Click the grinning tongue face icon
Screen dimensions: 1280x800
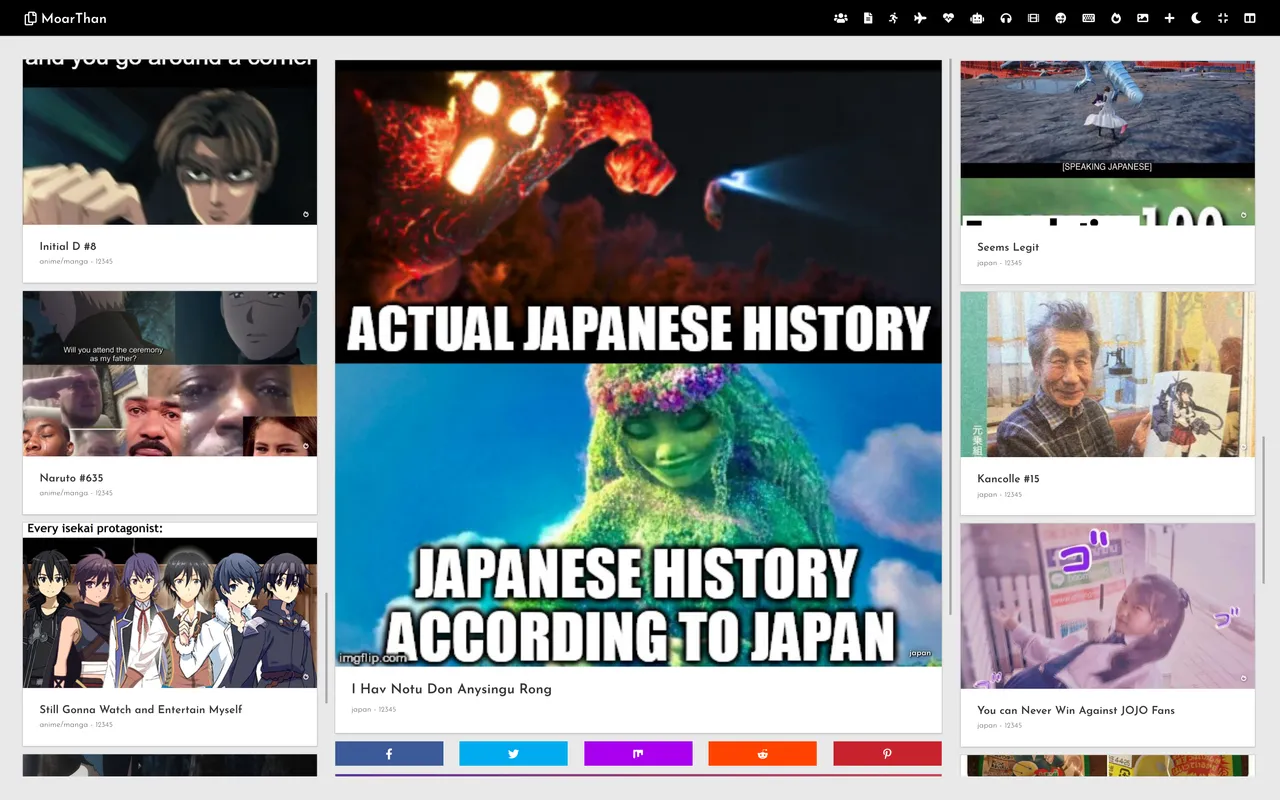(x=1061, y=18)
